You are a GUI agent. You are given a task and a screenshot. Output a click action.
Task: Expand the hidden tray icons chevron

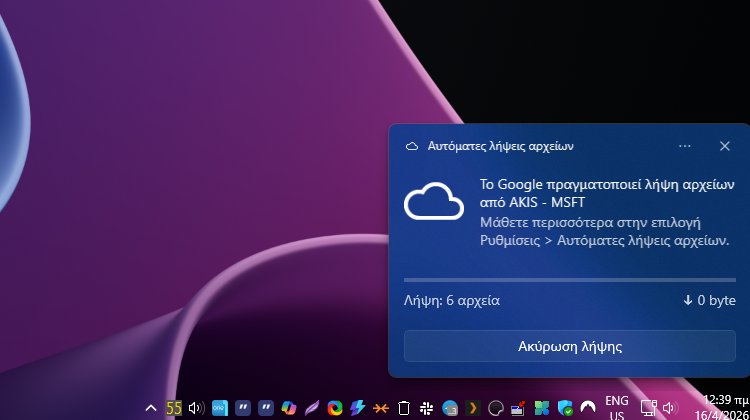point(151,408)
